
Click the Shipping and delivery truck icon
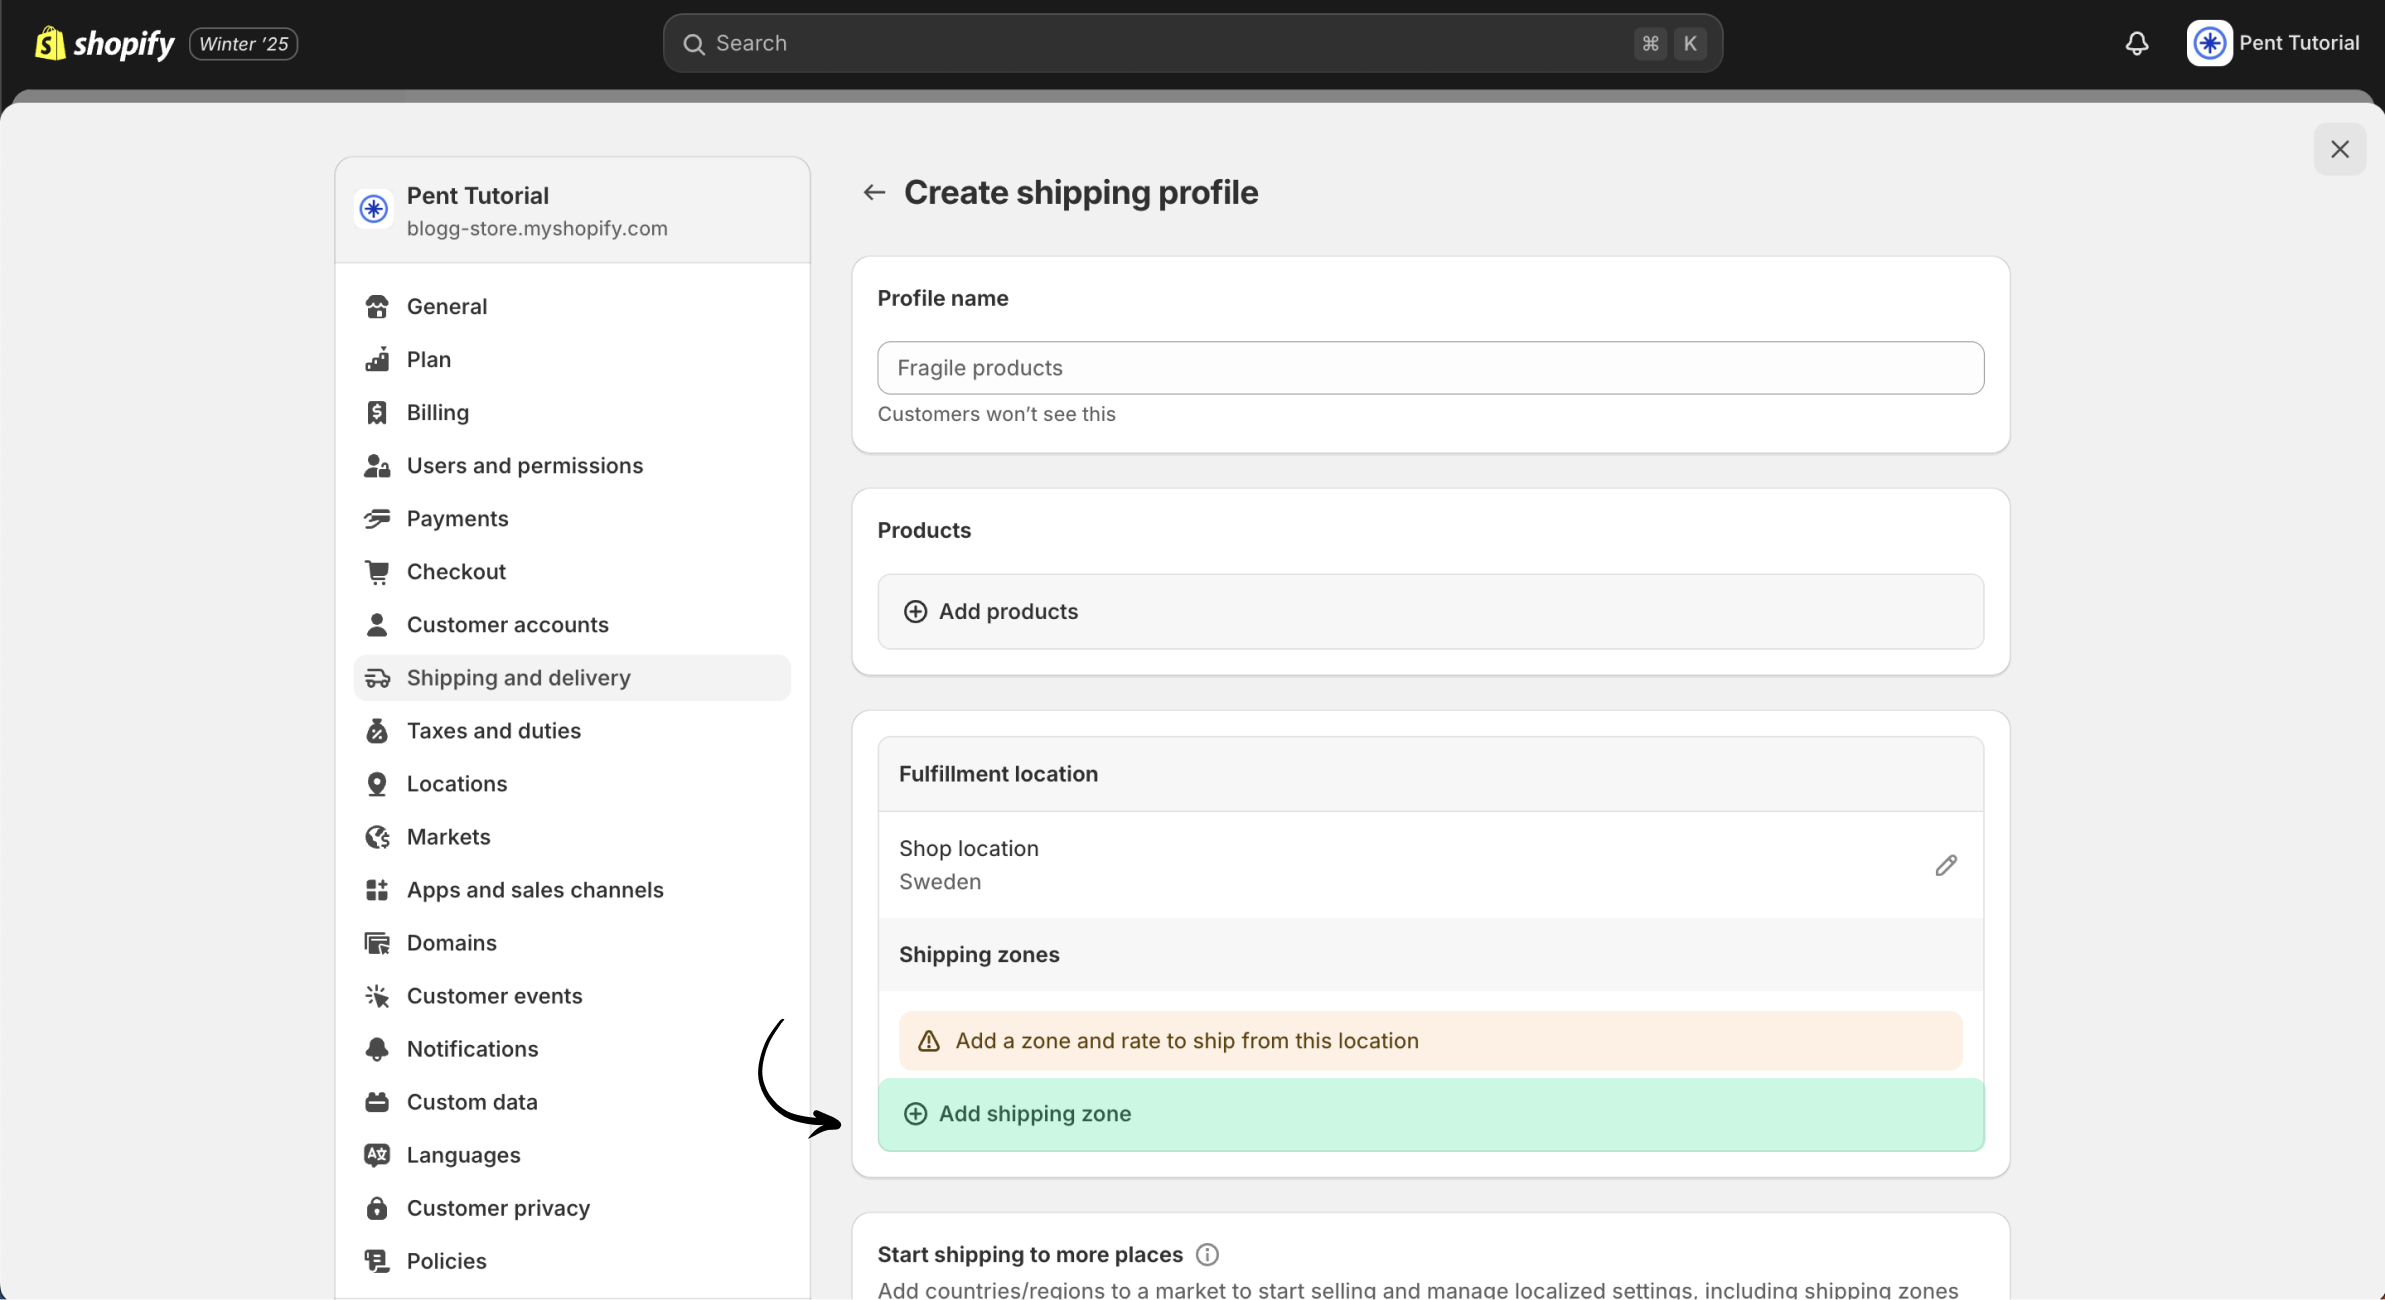(x=377, y=678)
